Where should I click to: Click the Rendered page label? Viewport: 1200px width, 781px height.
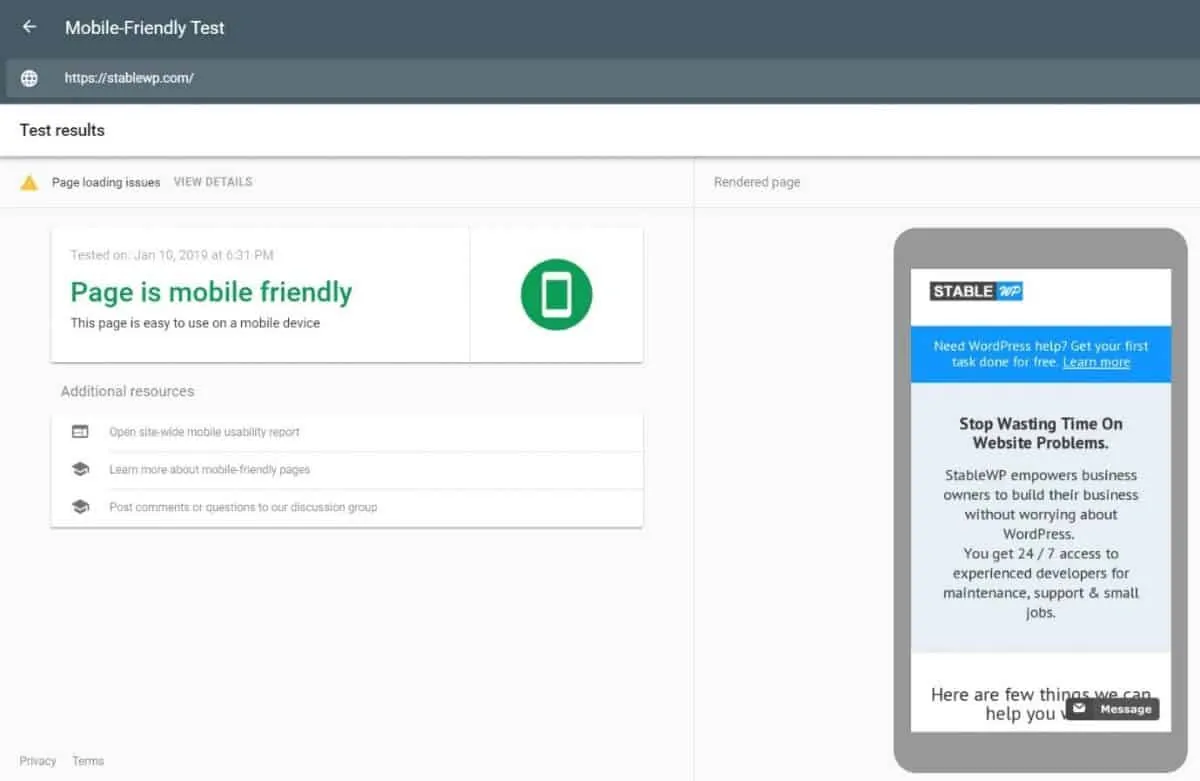click(757, 182)
